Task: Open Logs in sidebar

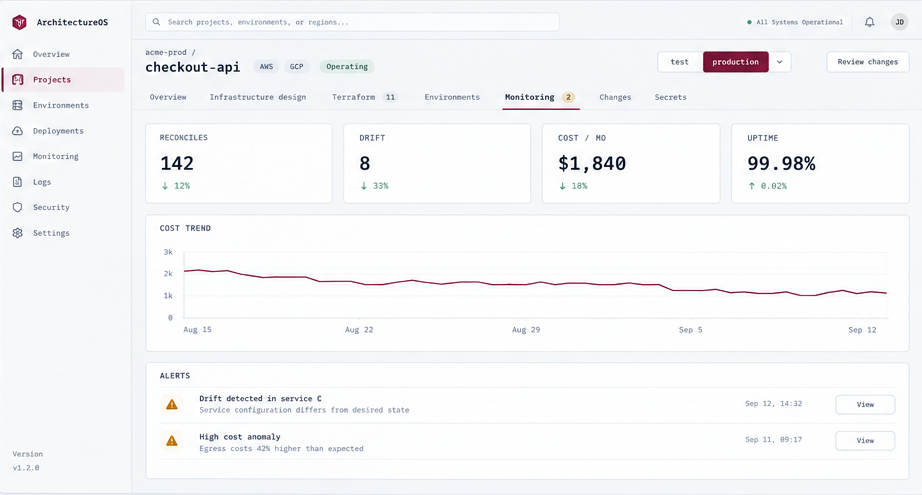Action: pyautogui.click(x=64, y=182)
